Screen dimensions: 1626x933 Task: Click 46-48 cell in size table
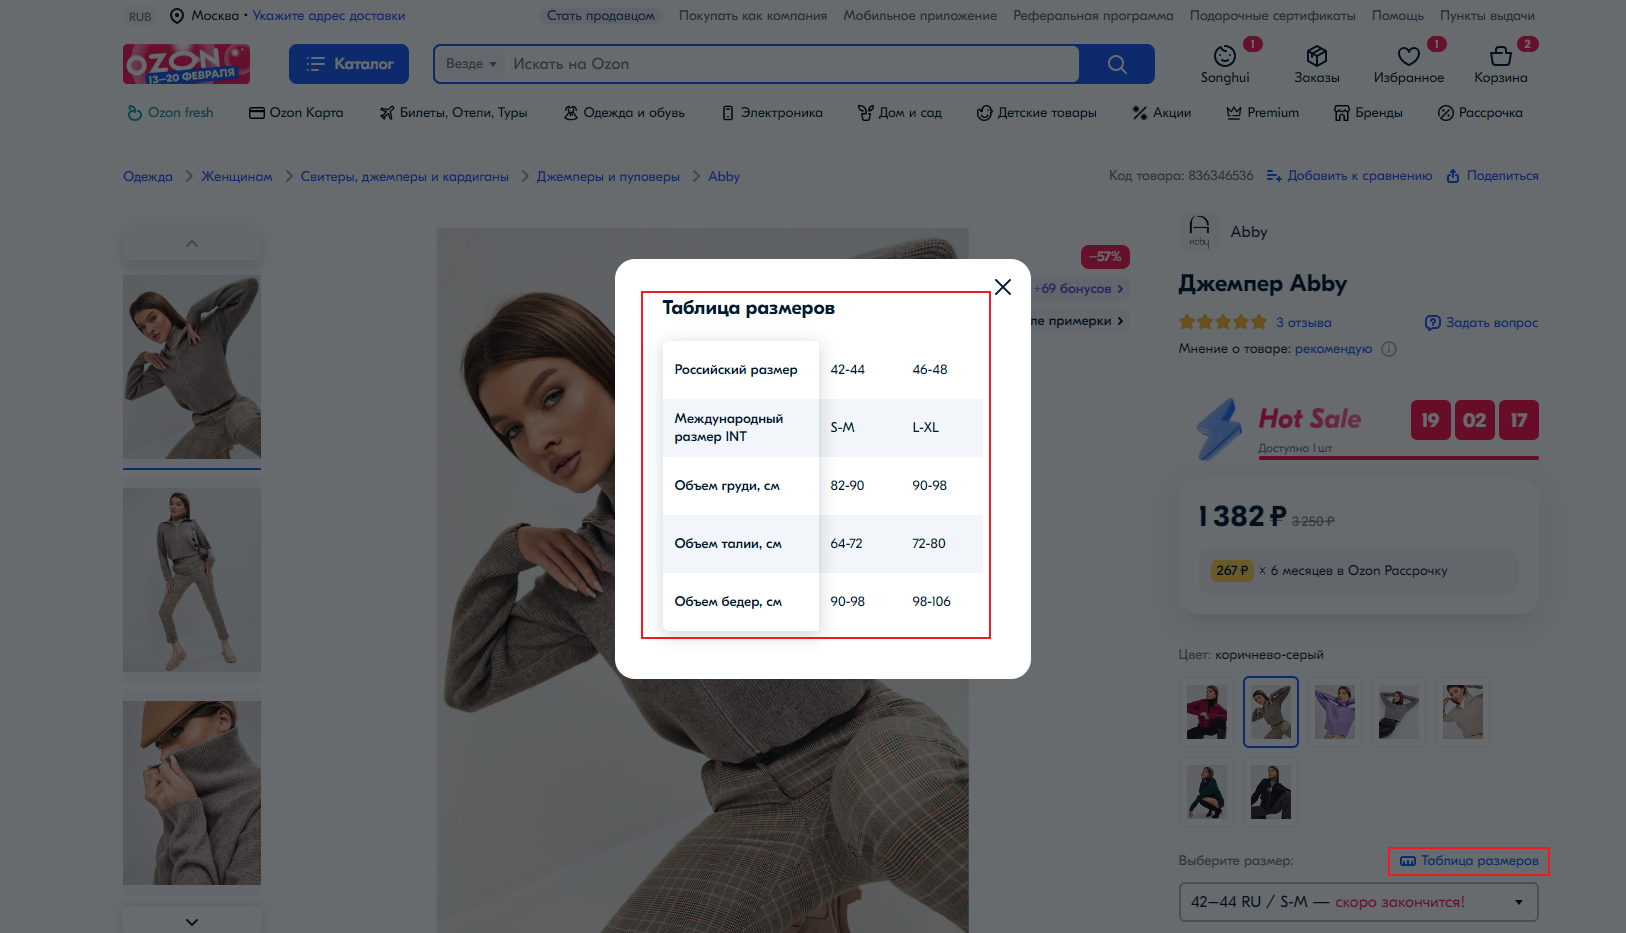[x=930, y=370]
